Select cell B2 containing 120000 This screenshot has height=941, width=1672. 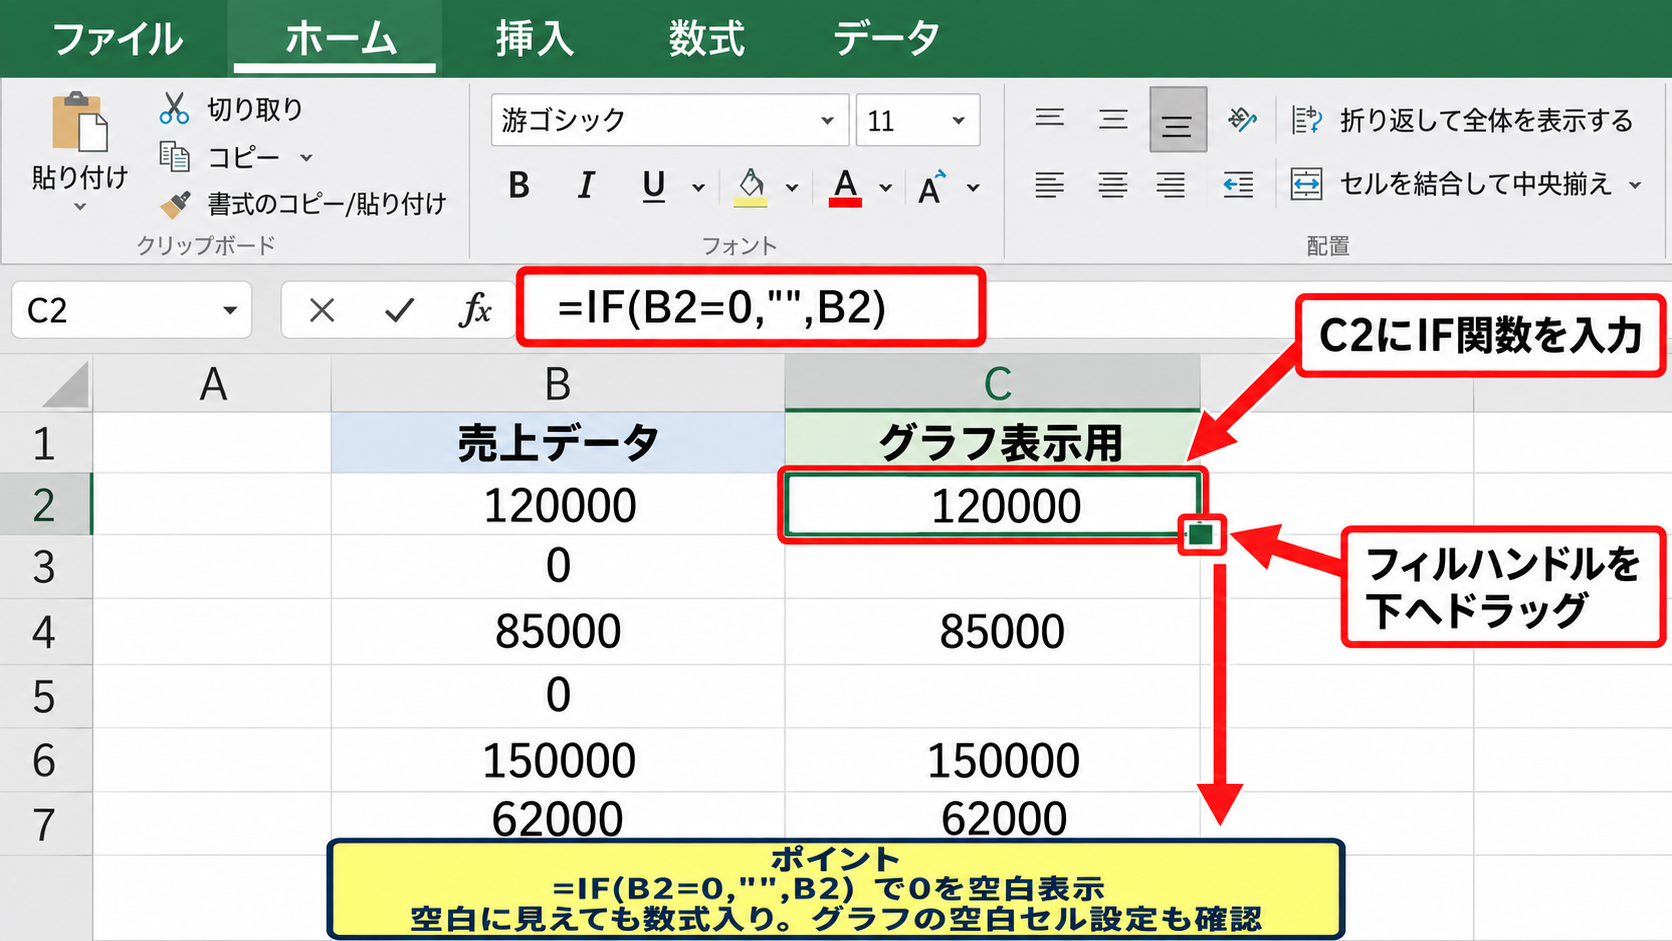[558, 505]
